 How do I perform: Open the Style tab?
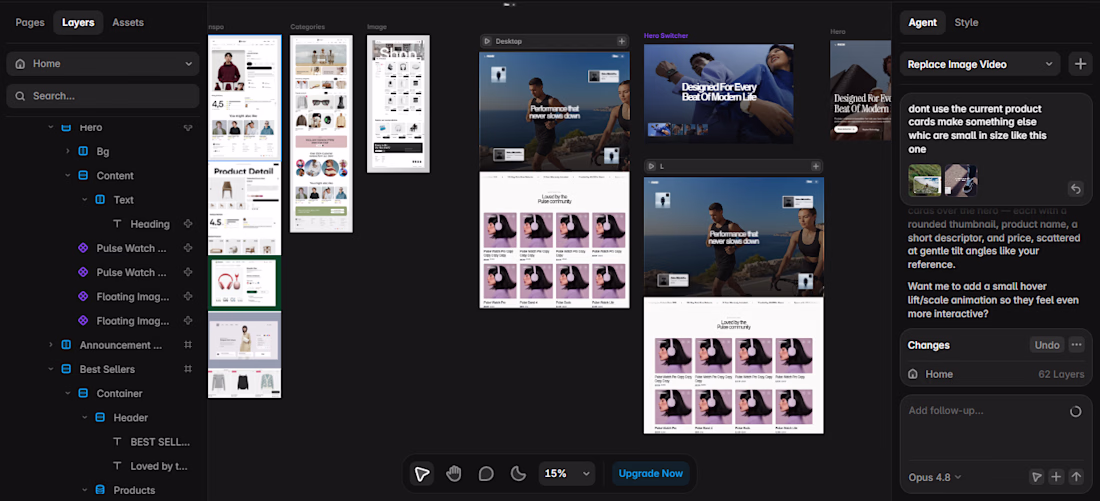(x=966, y=22)
